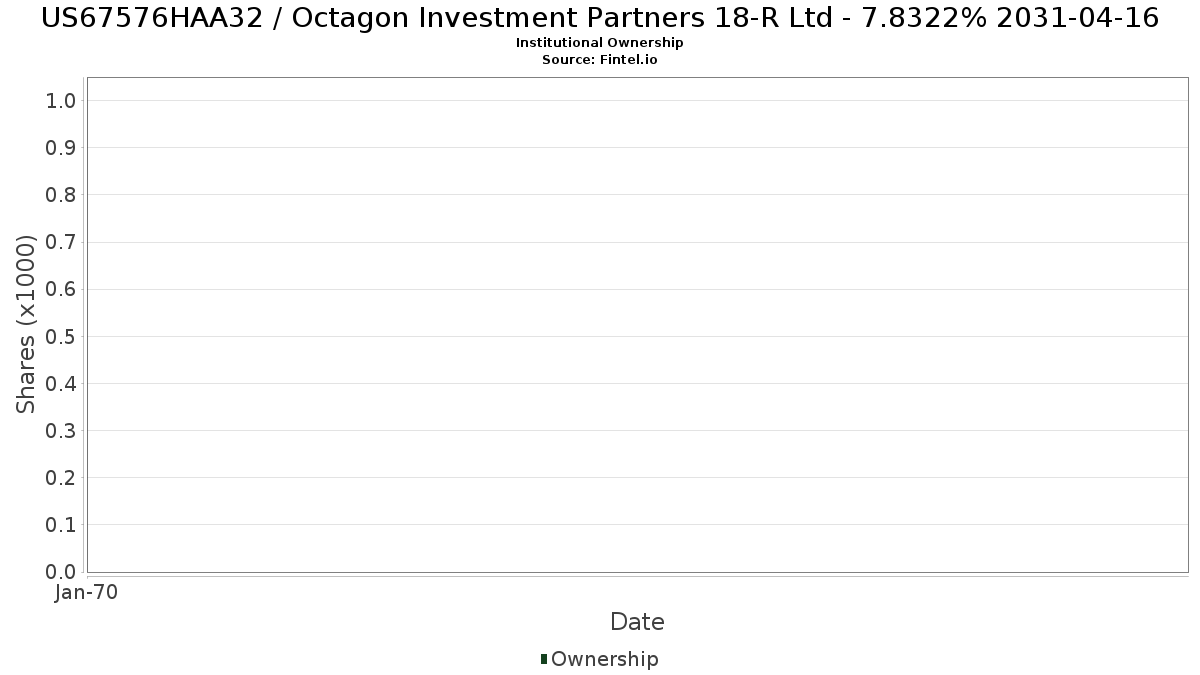Click the 0.1 y-axis tick label

coord(61,525)
